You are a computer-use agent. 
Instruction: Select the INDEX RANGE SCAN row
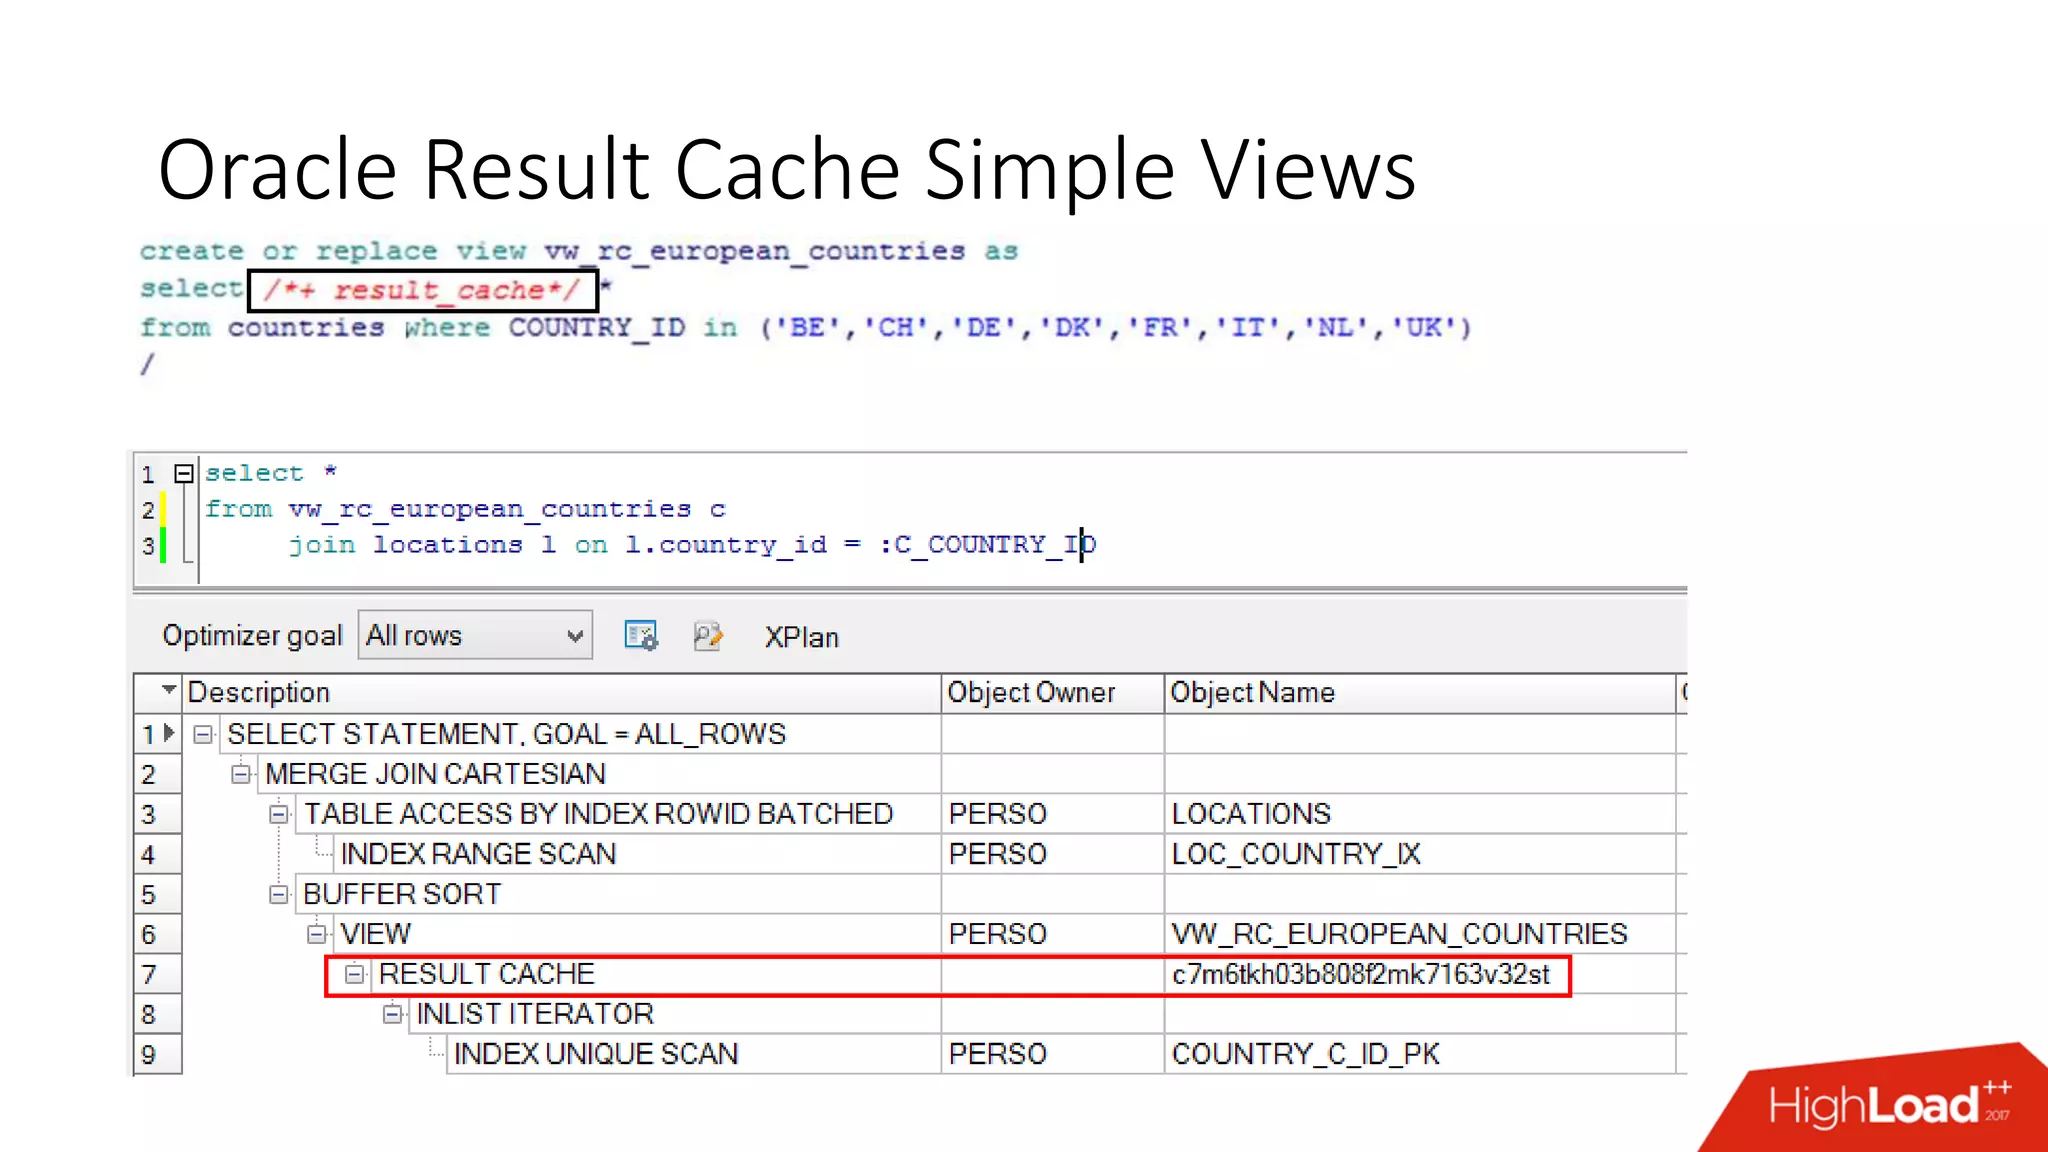coord(478,854)
